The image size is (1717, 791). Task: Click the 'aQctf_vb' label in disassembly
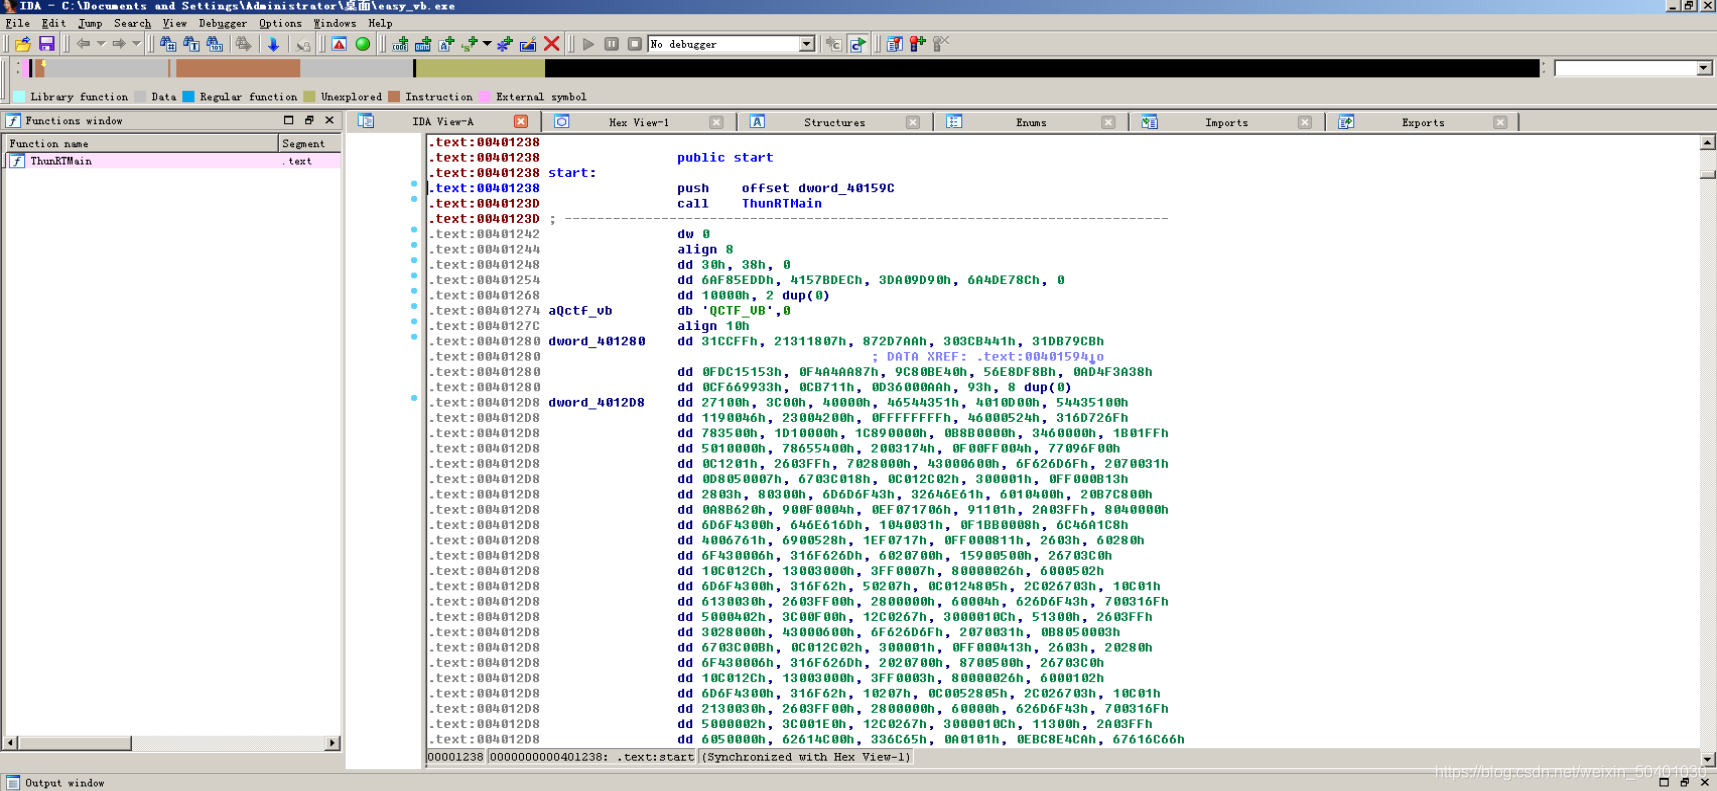tap(580, 311)
